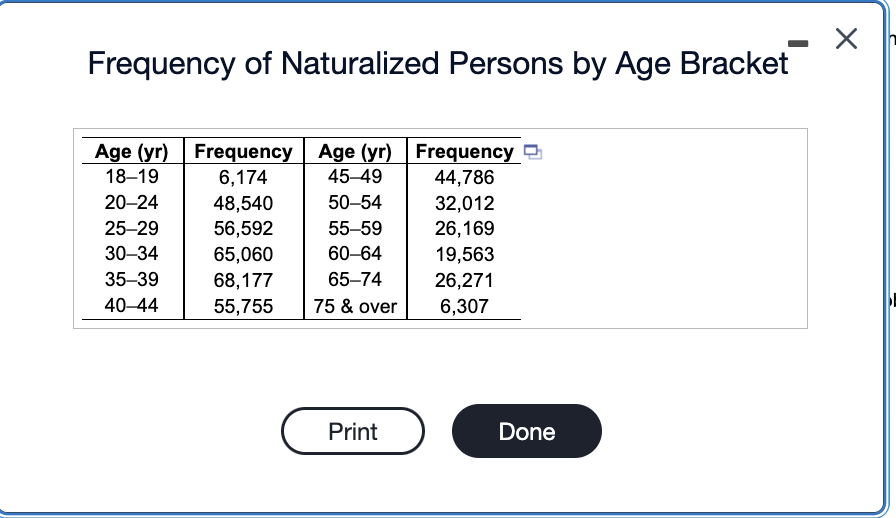Viewport: 896px width, 518px height.
Task: Click the second Frequency column header
Action: pos(465,151)
